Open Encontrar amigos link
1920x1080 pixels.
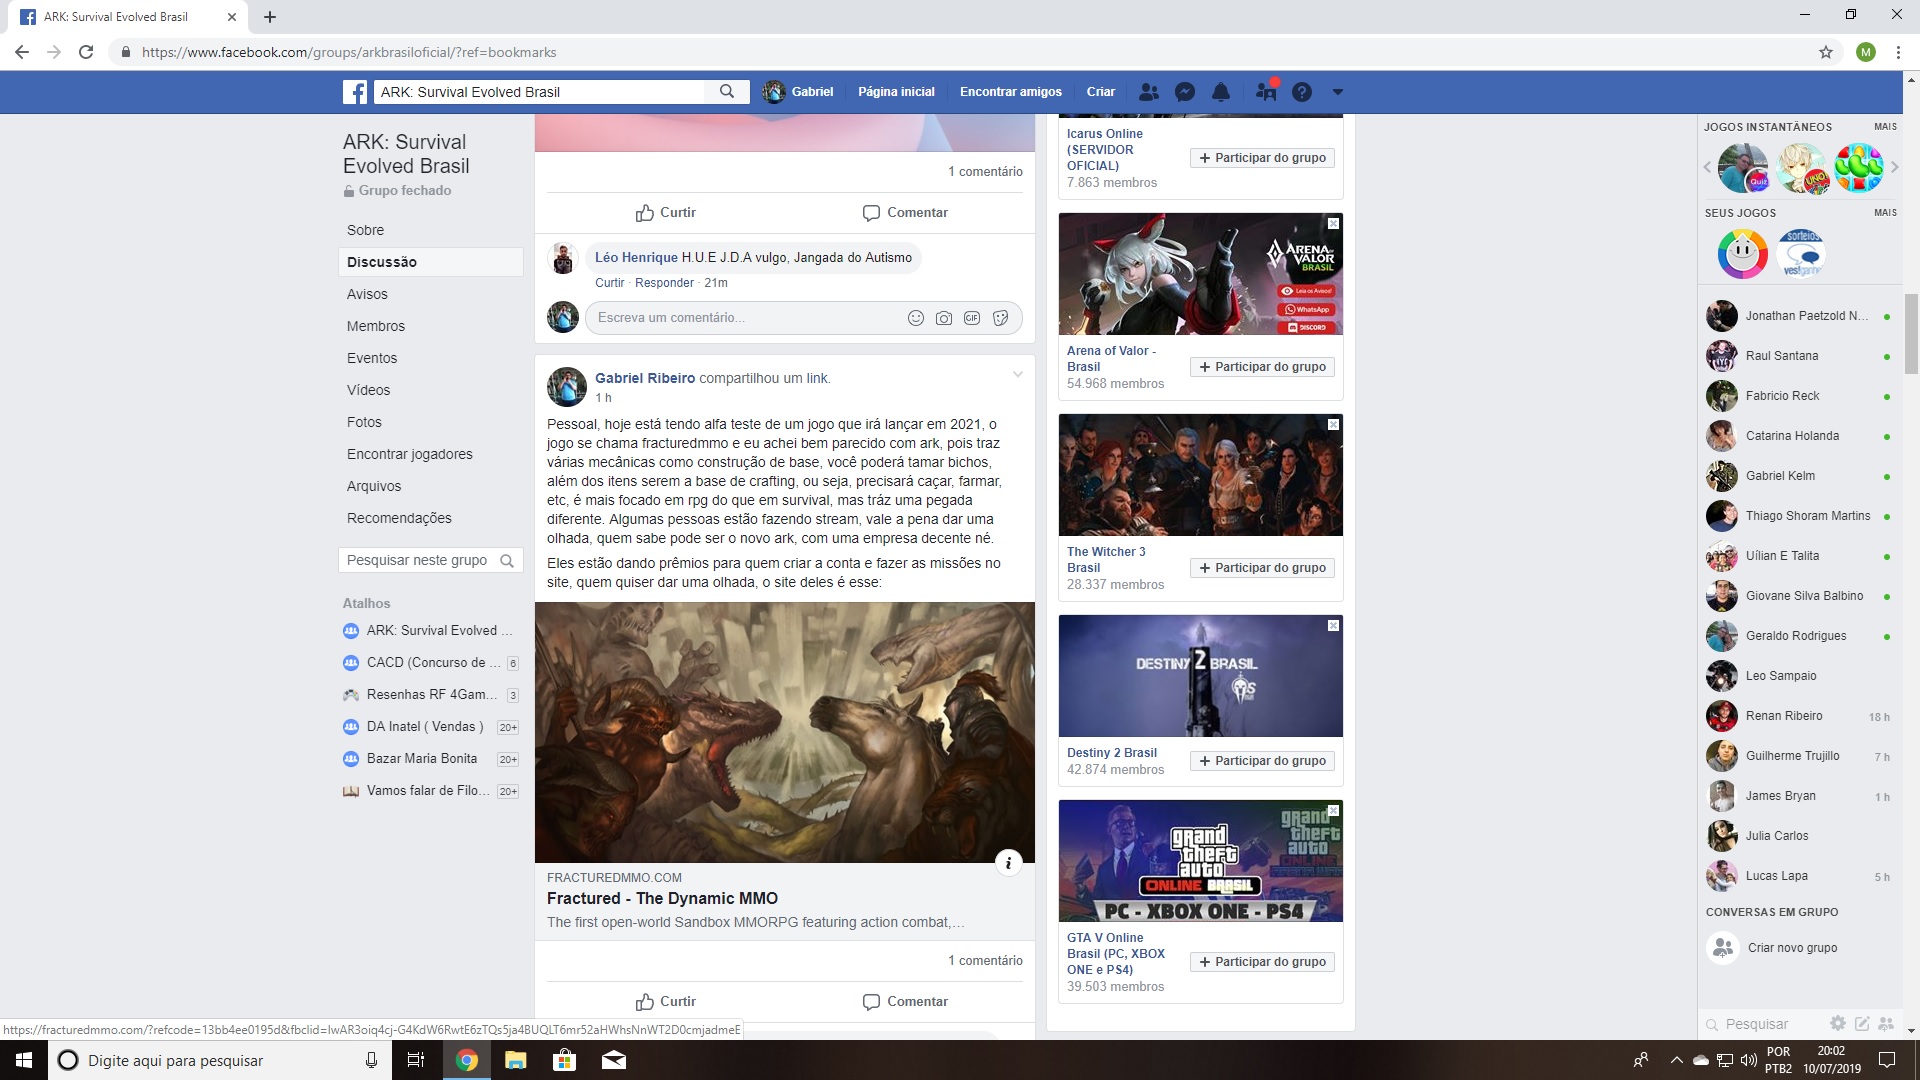click(1010, 92)
